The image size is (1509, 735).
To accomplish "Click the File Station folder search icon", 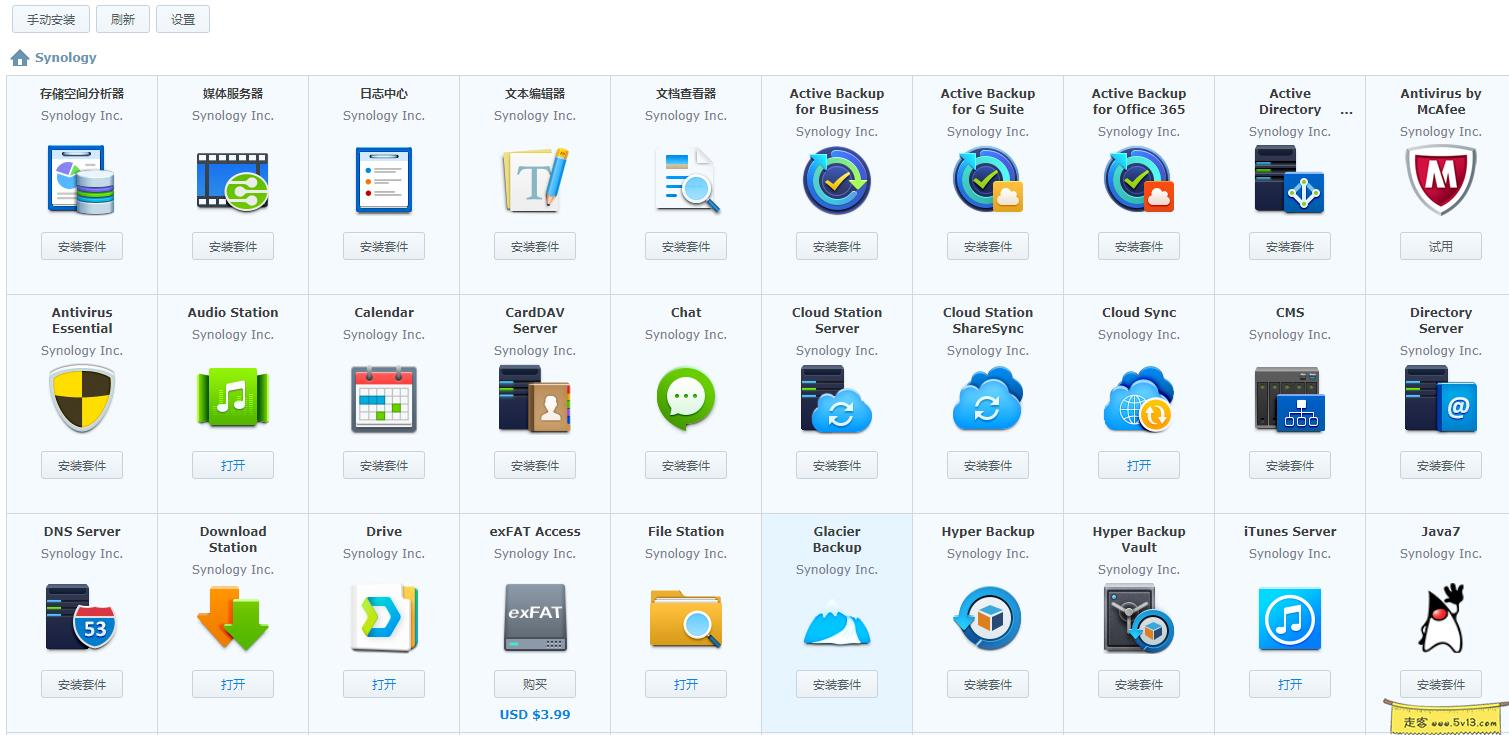I will 685,617.
